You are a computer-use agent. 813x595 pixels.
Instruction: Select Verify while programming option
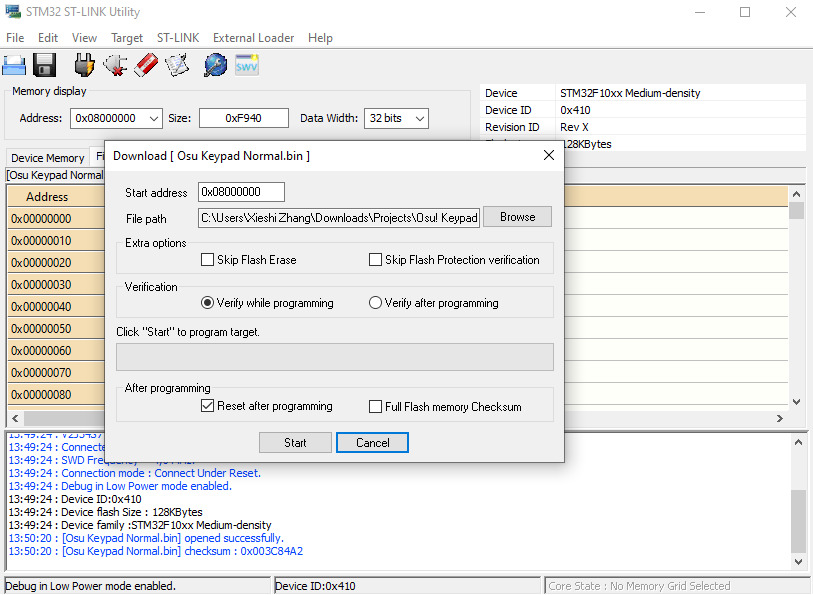[x=207, y=303]
